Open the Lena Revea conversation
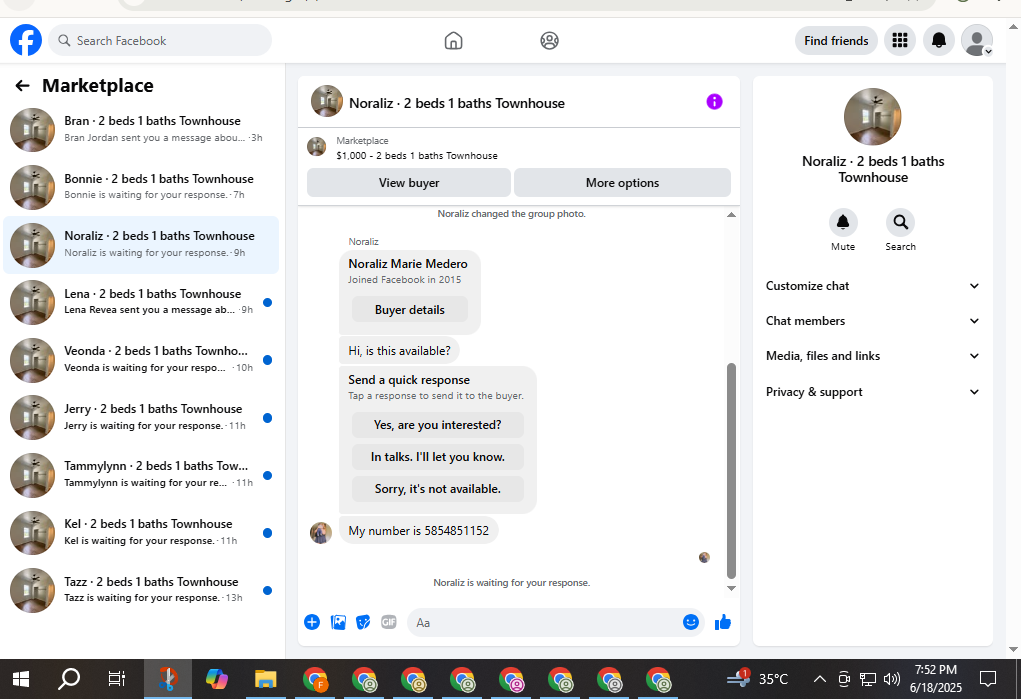 pos(141,302)
